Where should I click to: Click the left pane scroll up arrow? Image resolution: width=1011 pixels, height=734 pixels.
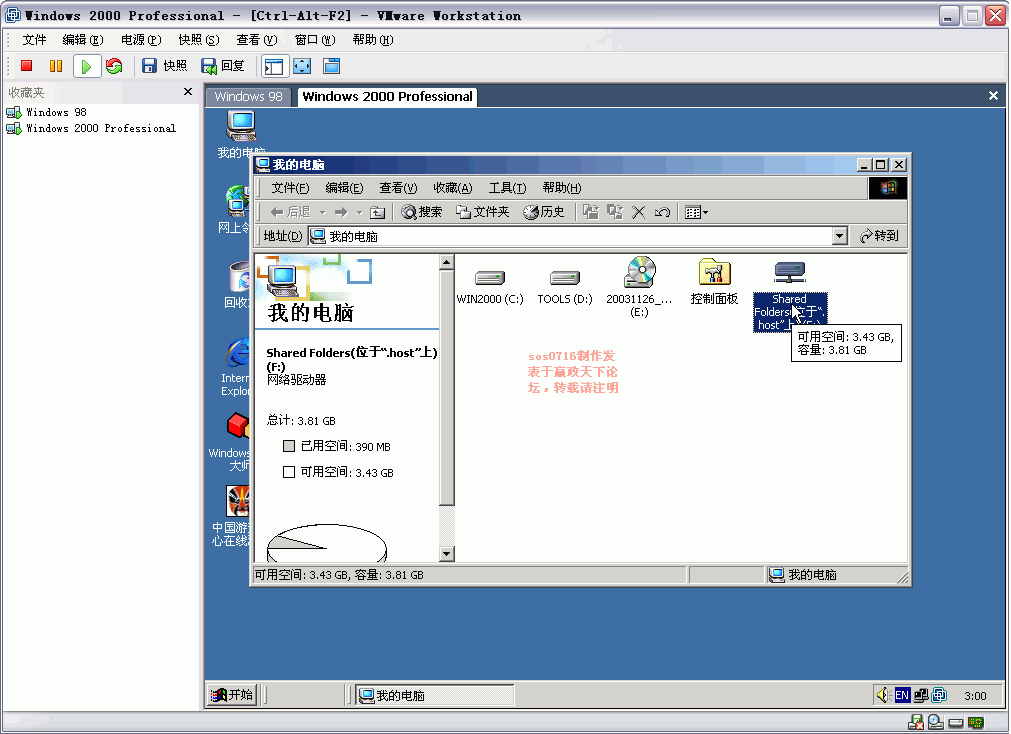[x=446, y=262]
